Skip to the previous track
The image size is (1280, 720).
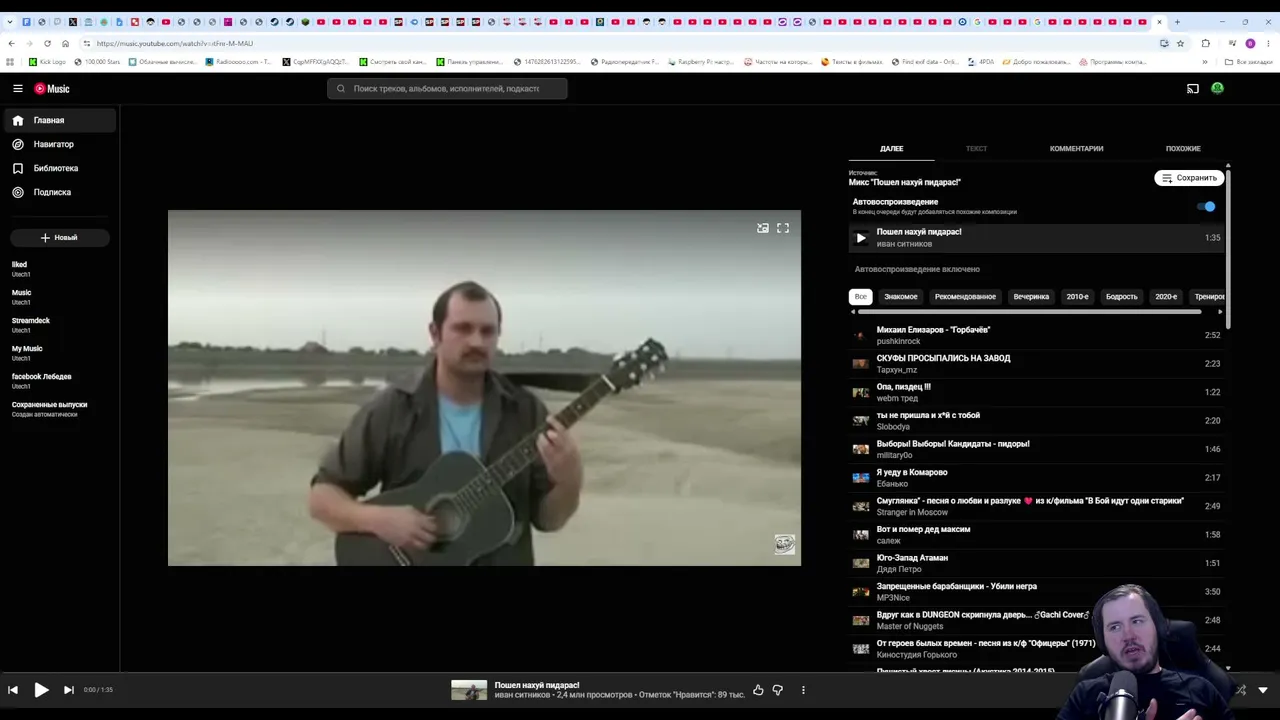(13, 690)
